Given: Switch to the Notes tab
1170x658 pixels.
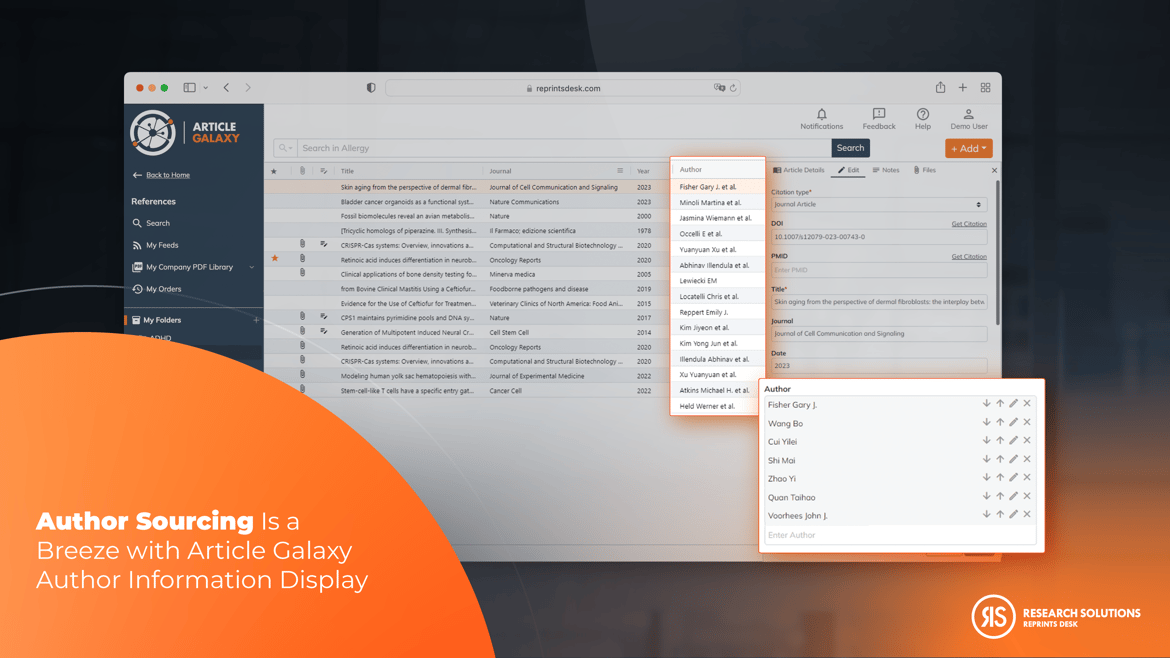Looking at the screenshot, I should tap(886, 171).
